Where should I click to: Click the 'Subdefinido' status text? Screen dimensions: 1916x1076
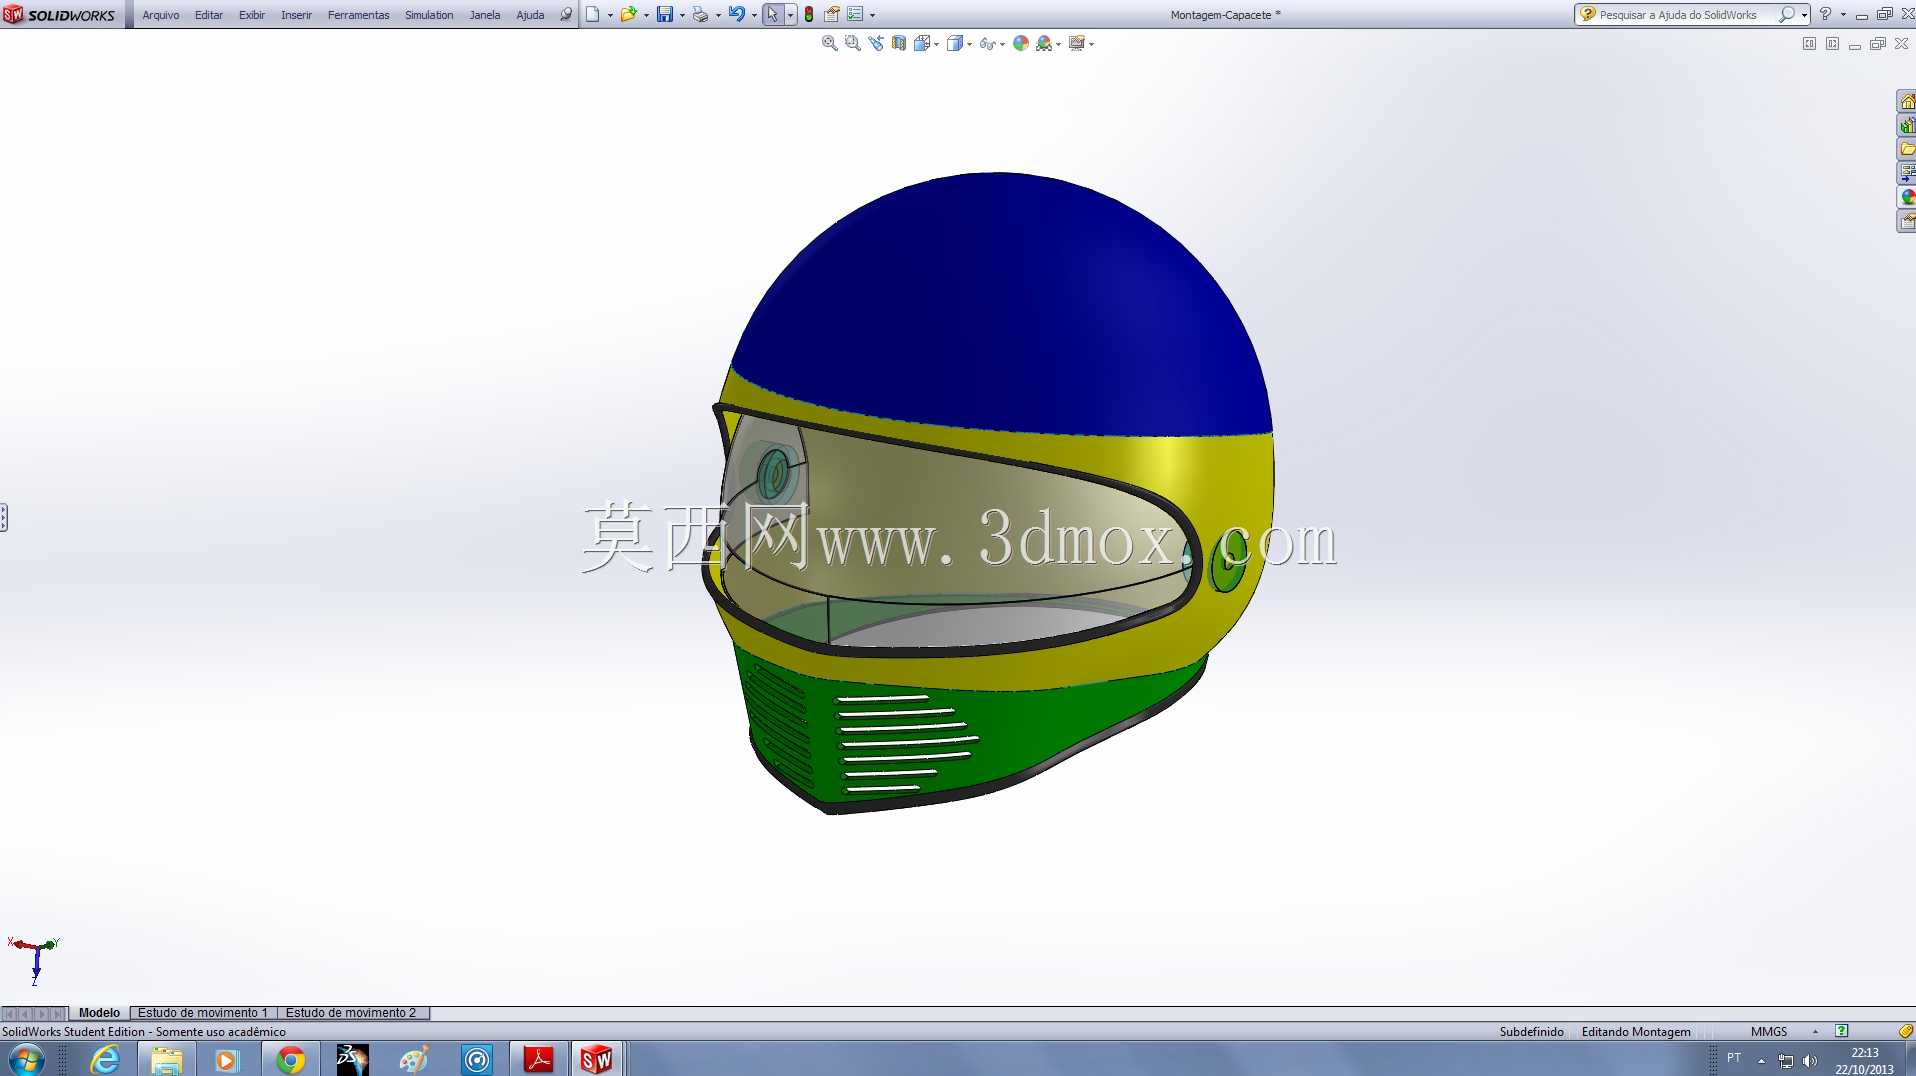(1531, 1031)
